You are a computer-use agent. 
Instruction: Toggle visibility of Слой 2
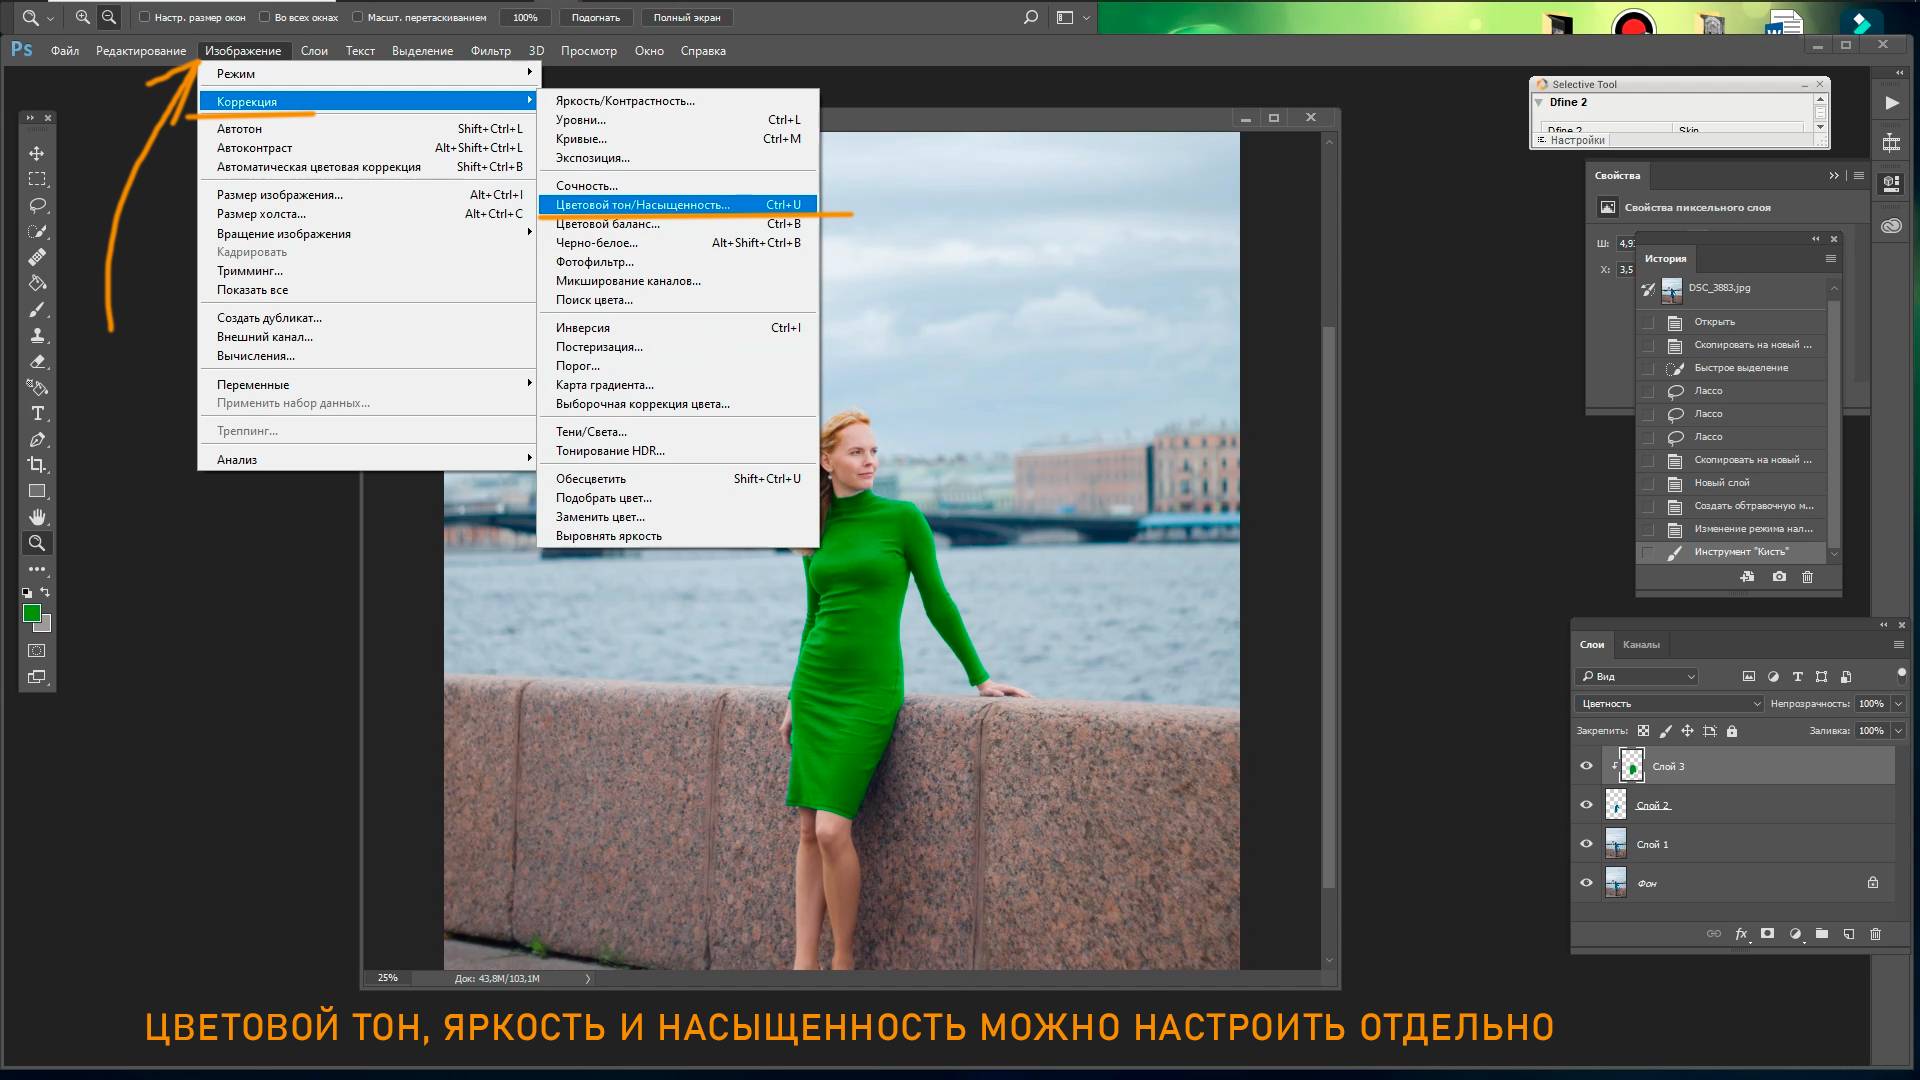pos(1586,805)
